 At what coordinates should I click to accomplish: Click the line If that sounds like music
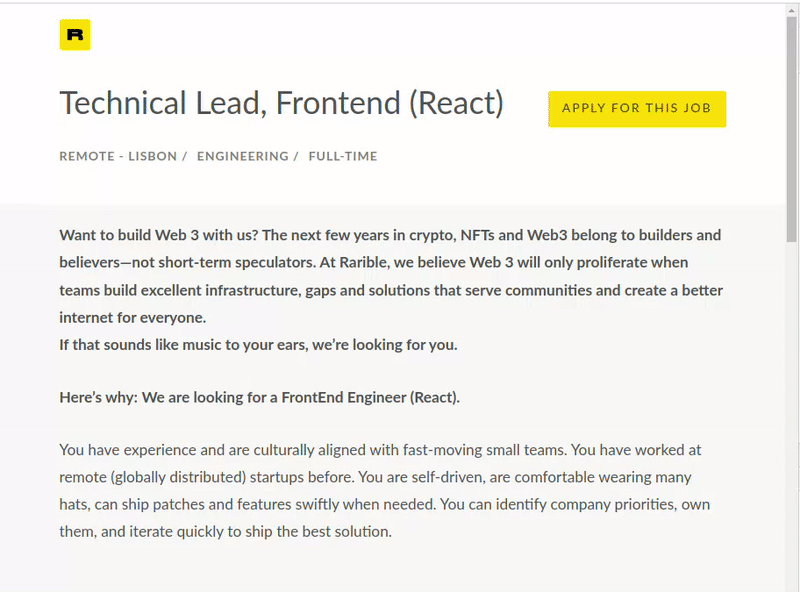click(x=258, y=345)
